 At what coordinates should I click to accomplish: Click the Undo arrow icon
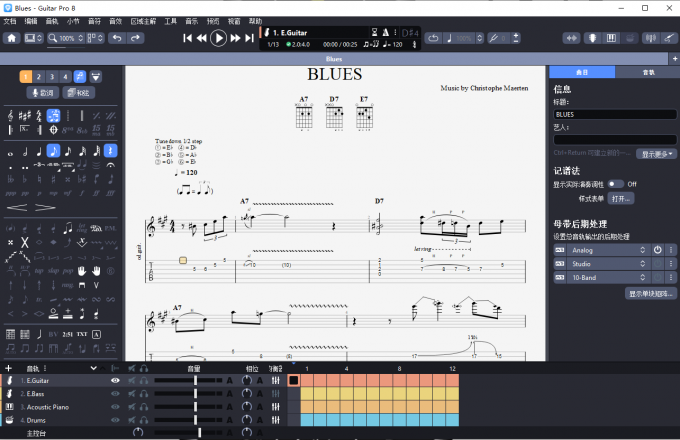[115, 38]
